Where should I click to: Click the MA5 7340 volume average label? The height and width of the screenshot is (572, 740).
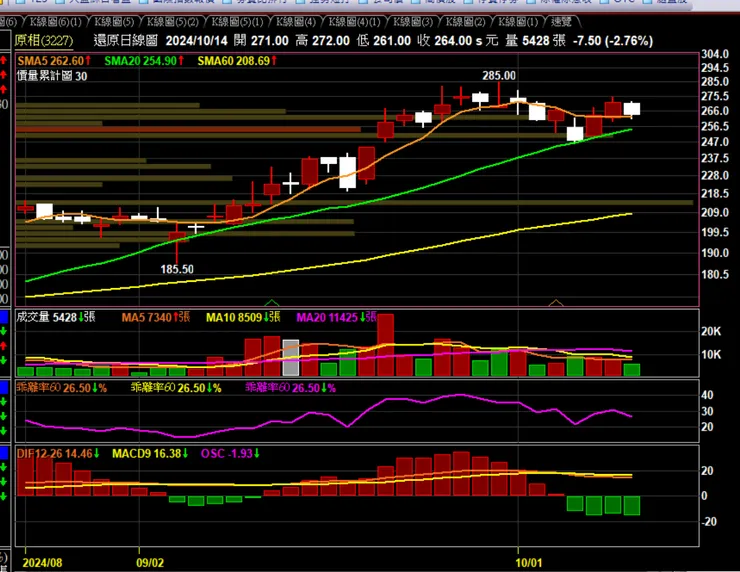tap(156, 317)
